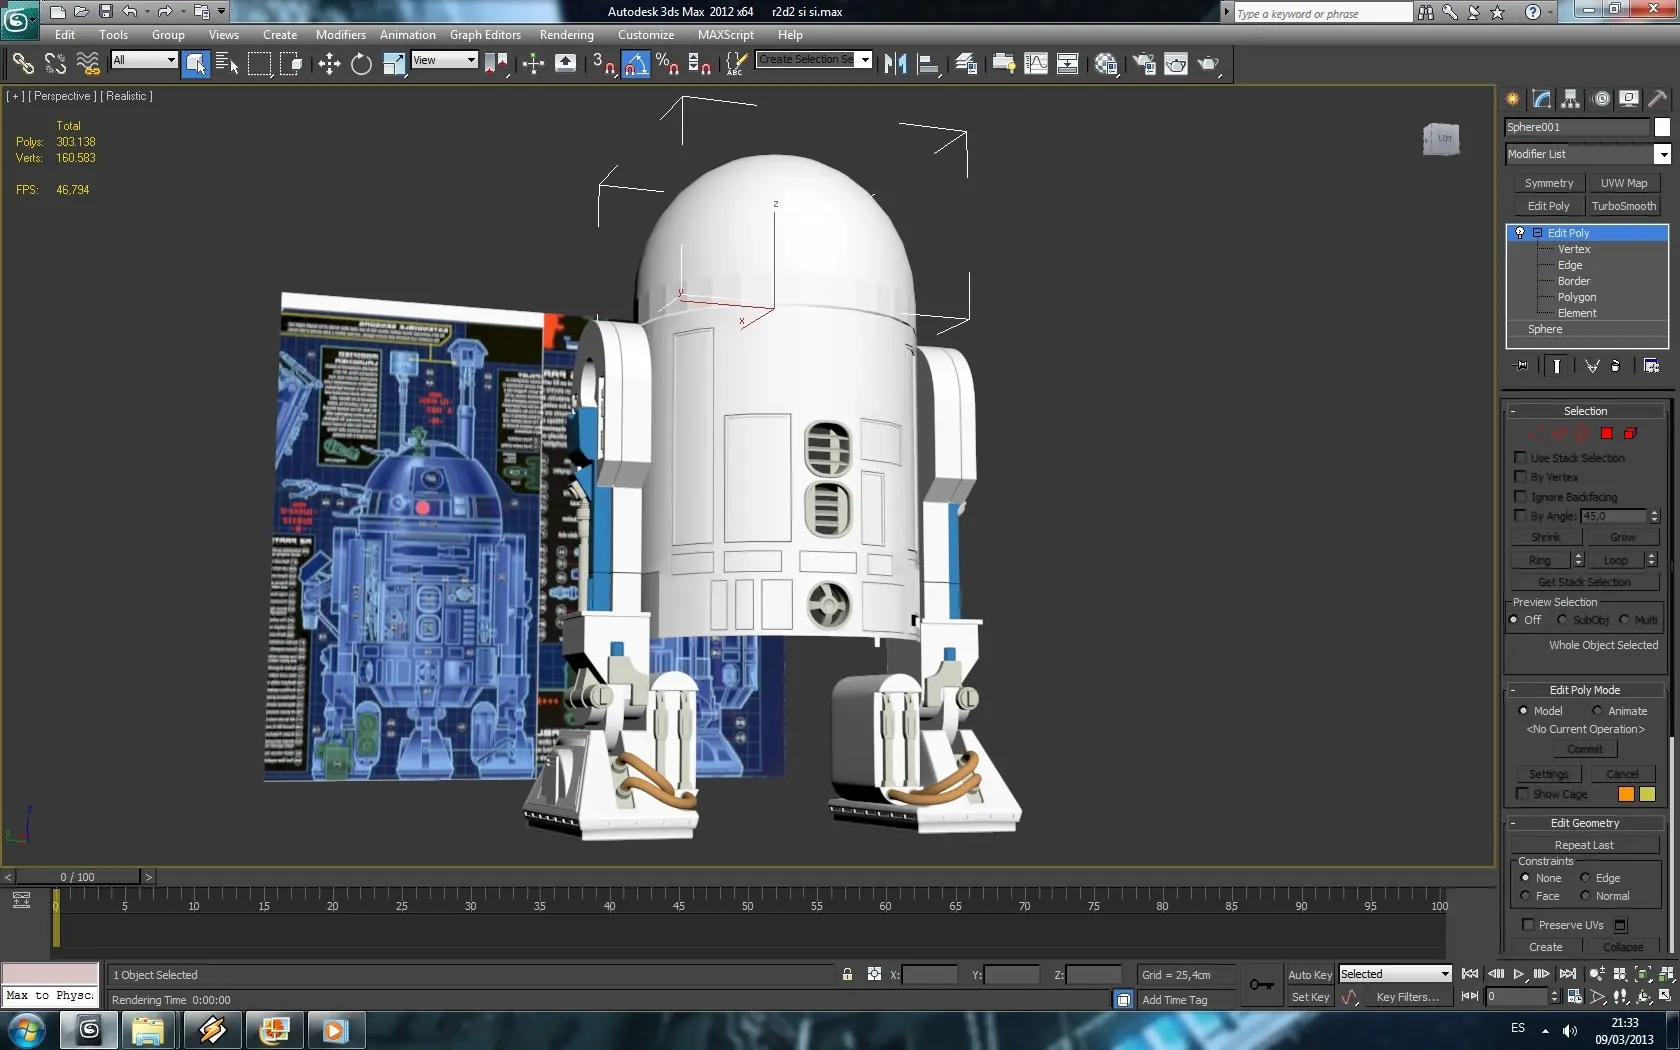1680x1050 pixels.
Task: Open the Modifier List dropdown
Action: (1662, 154)
